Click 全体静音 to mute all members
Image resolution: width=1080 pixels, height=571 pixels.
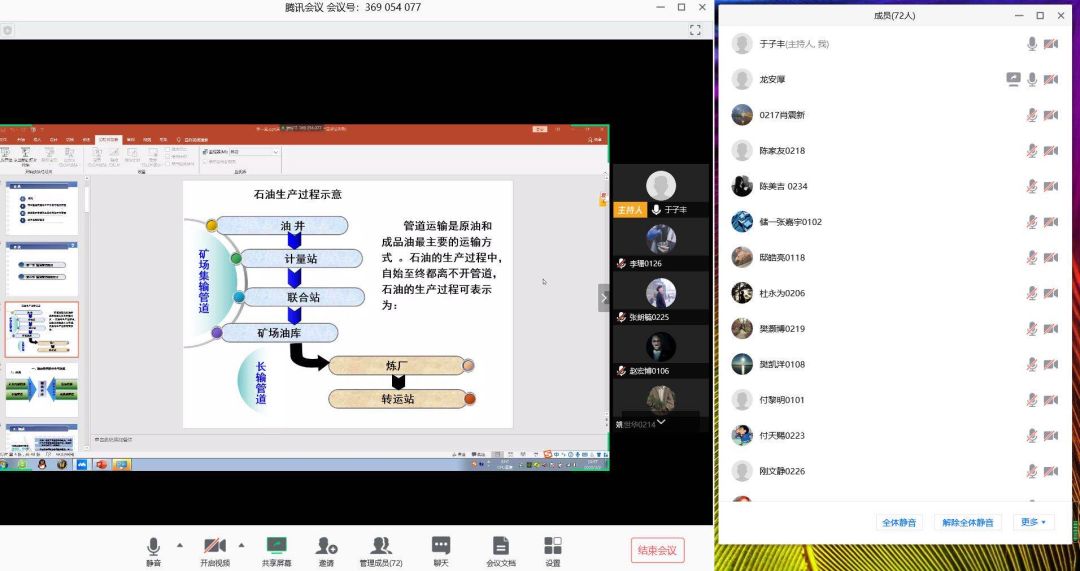[x=901, y=522]
